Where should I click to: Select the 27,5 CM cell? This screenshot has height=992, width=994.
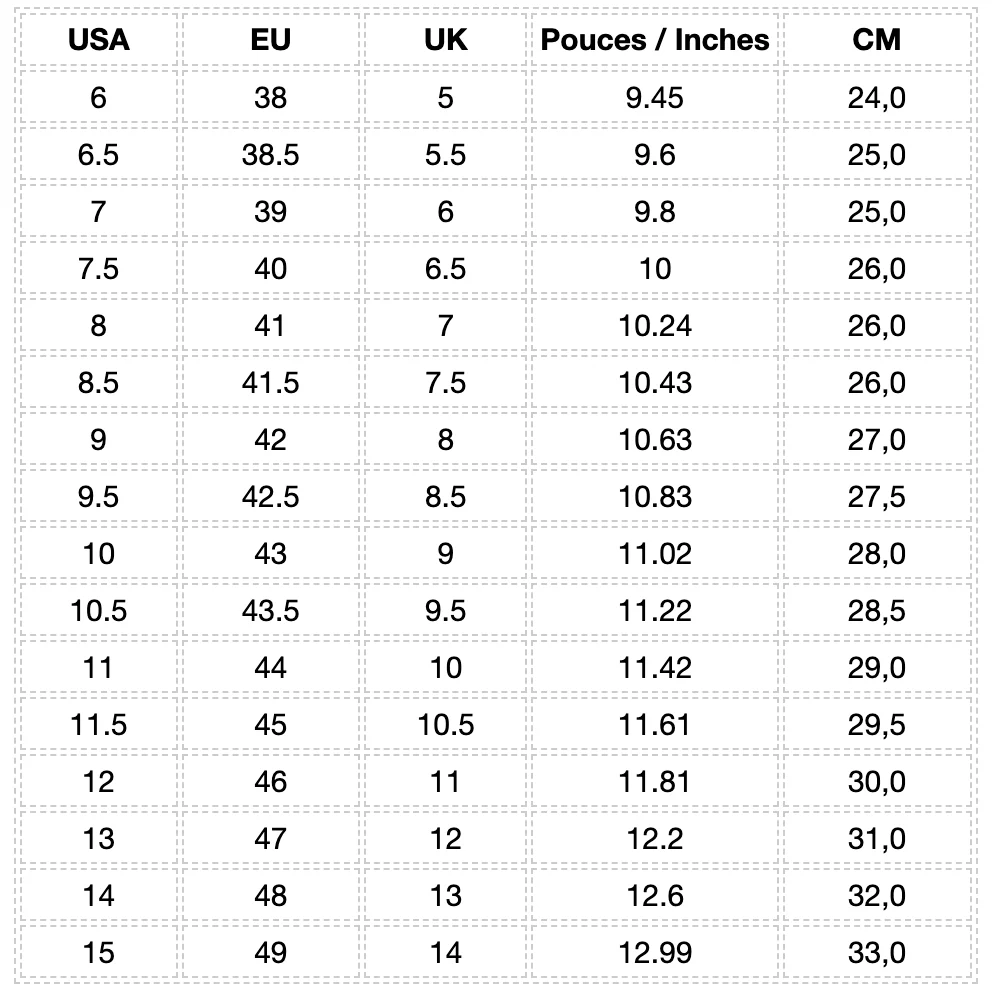coord(877,496)
